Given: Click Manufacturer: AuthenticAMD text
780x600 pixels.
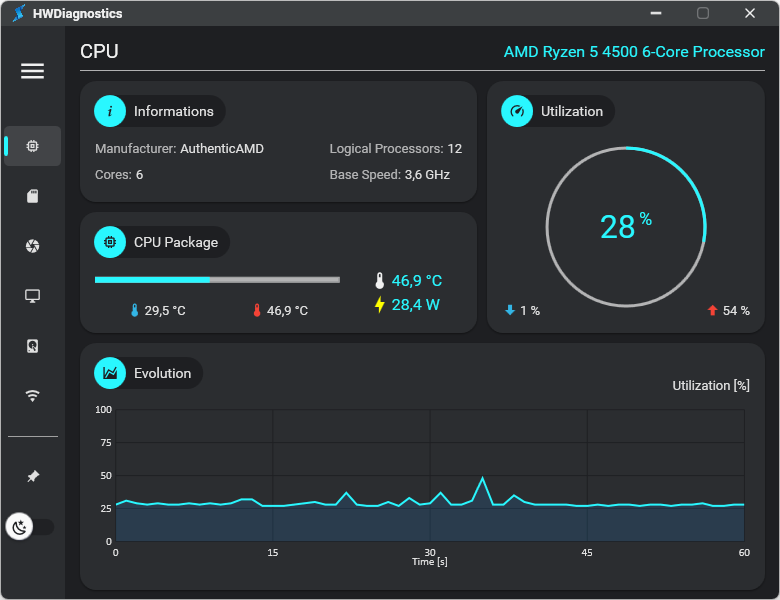Looking at the screenshot, I should [x=180, y=149].
